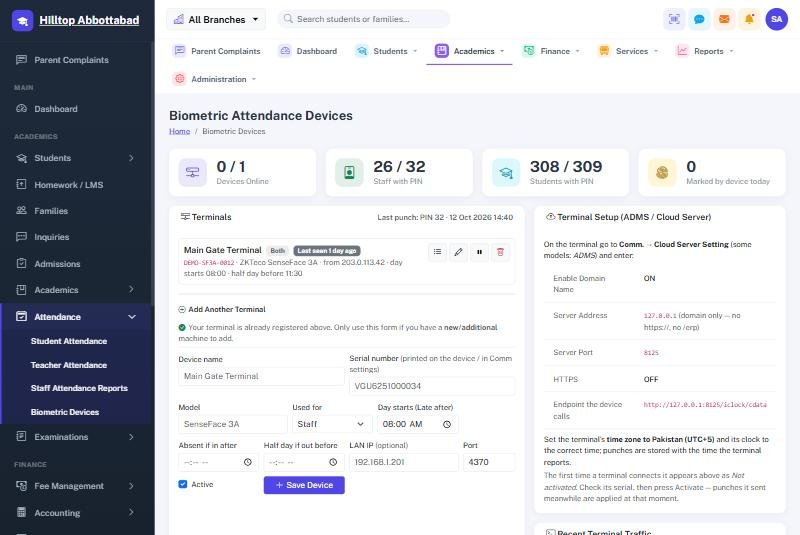
Task: Open Staff Attendance Reports in sidebar
Action: 79,388
